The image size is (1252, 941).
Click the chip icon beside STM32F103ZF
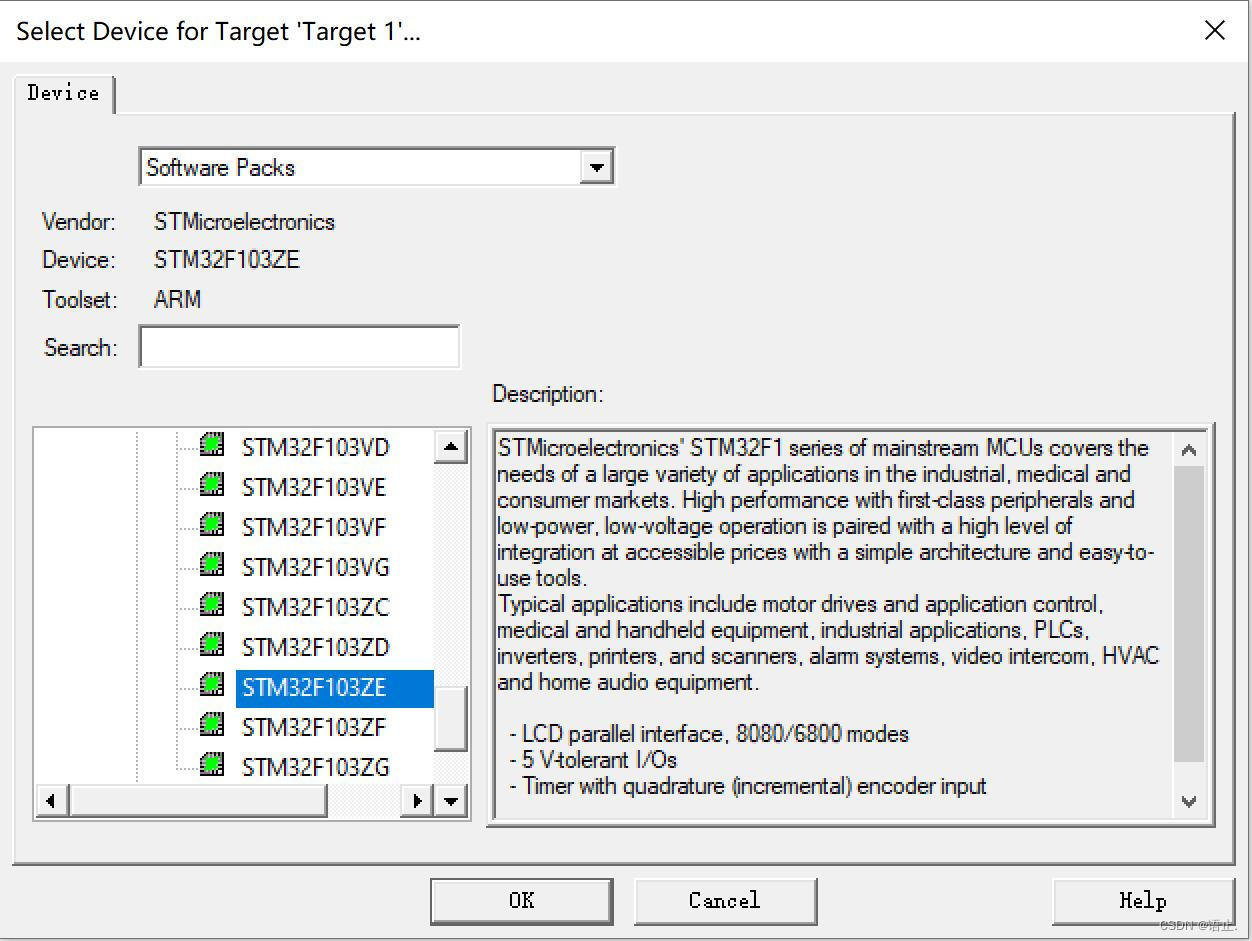click(x=212, y=725)
